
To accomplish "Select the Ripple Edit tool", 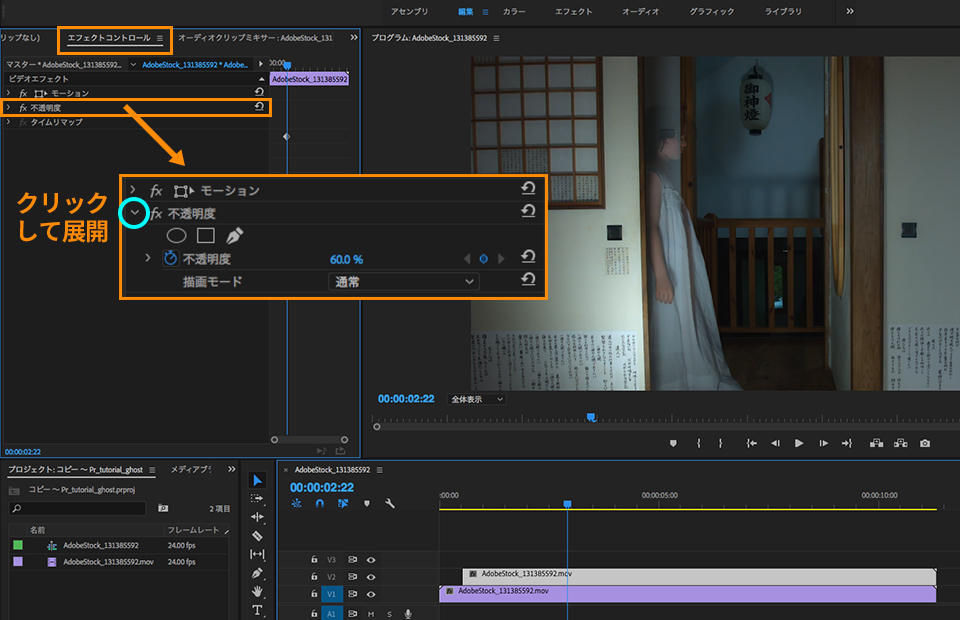I will 258,517.
